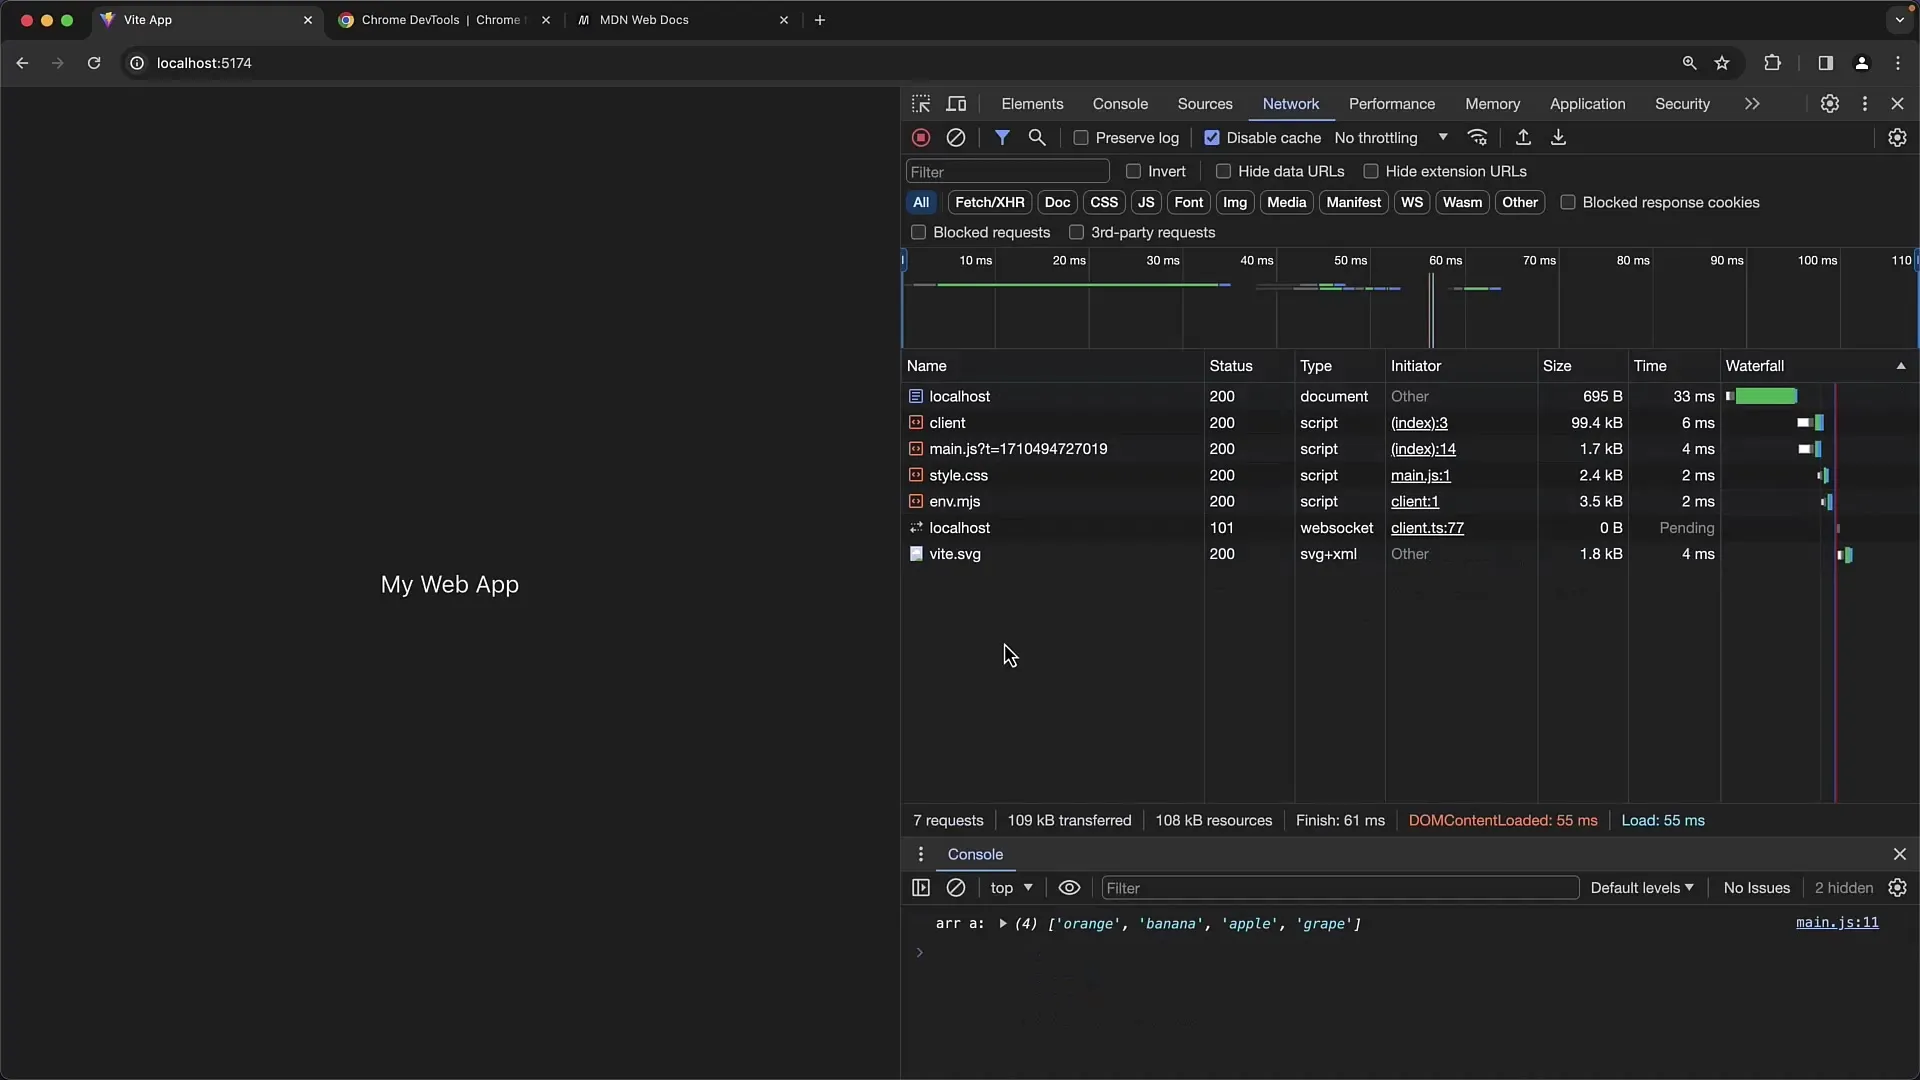Show more DevTools tabs chevron
This screenshot has width=1920, height=1080.
pyautogui.click(x=1752, y=104)
